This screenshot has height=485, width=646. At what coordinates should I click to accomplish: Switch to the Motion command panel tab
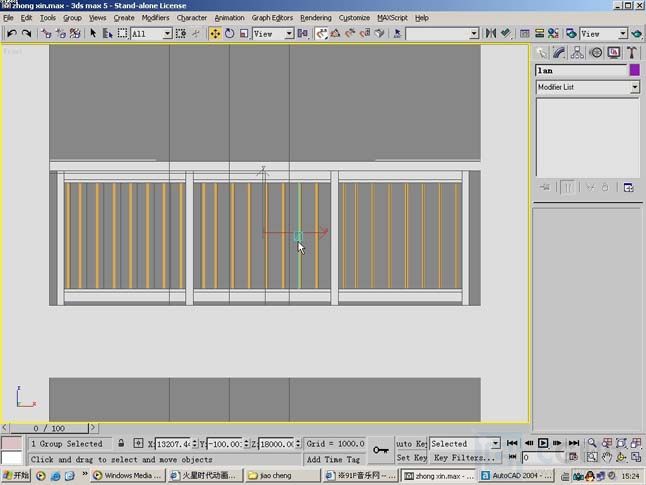[x=596, y=52]
